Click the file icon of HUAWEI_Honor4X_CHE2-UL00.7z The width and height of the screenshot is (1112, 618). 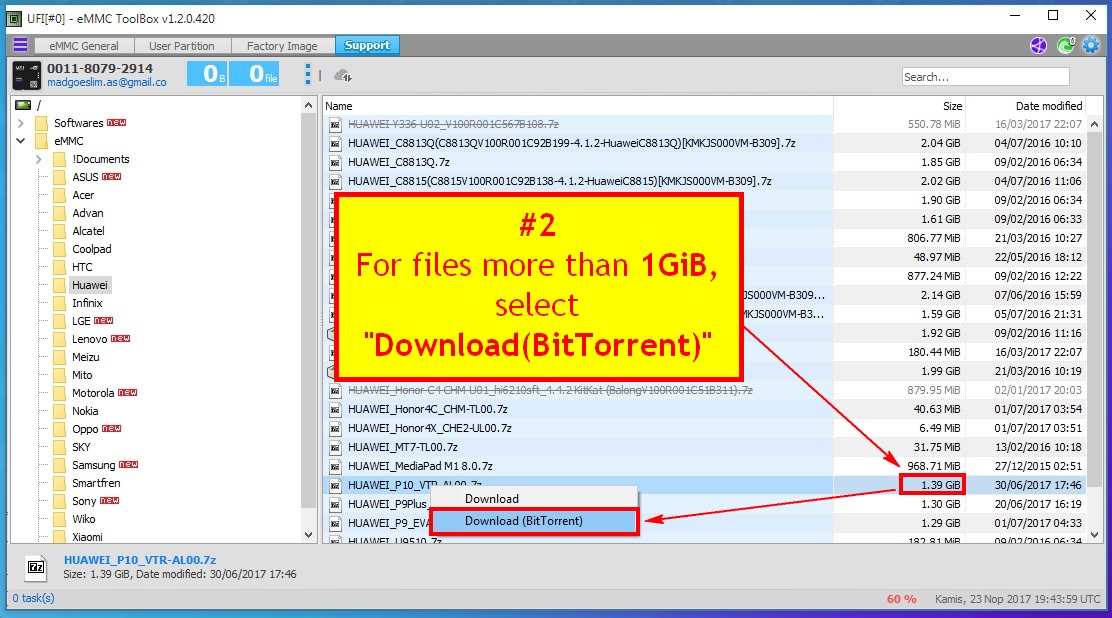click(x=335, y=429)
